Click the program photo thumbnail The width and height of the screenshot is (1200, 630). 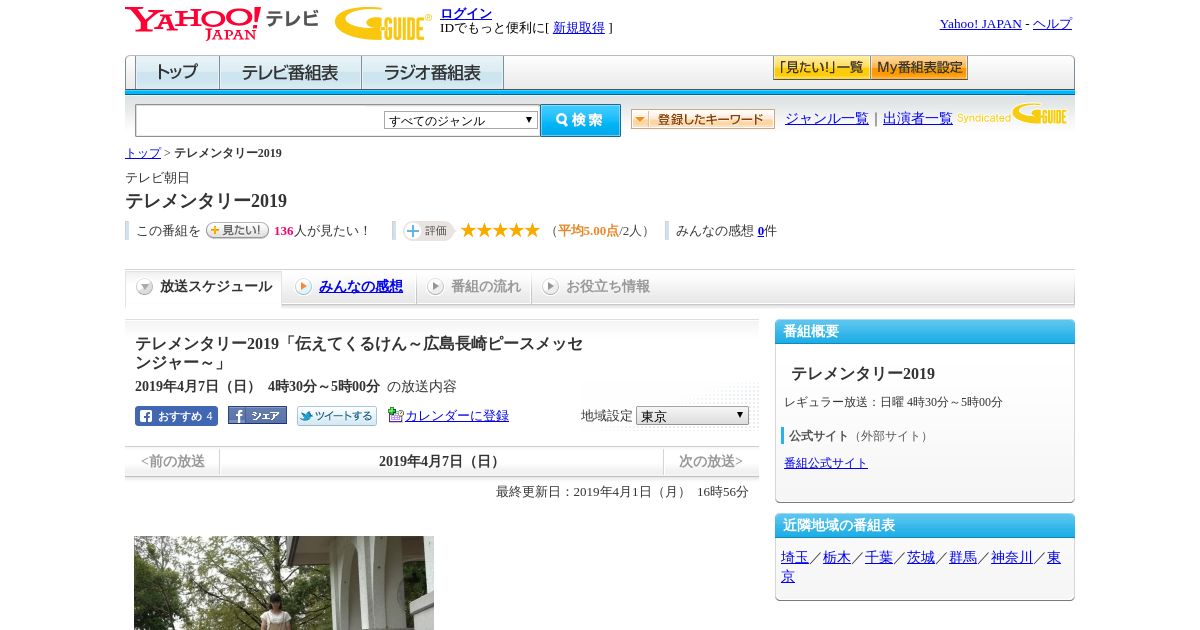[x=284, y=583]
